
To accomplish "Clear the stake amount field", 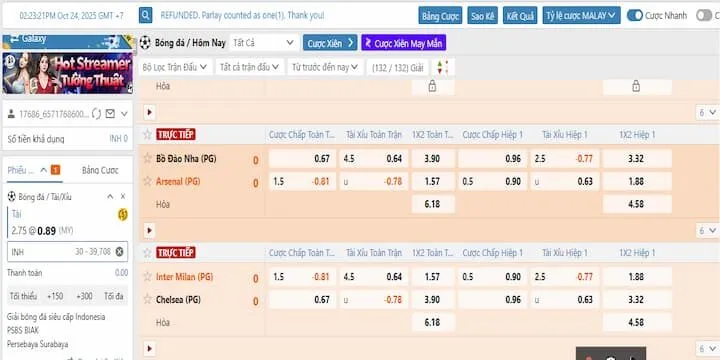I will pos(119,251).
